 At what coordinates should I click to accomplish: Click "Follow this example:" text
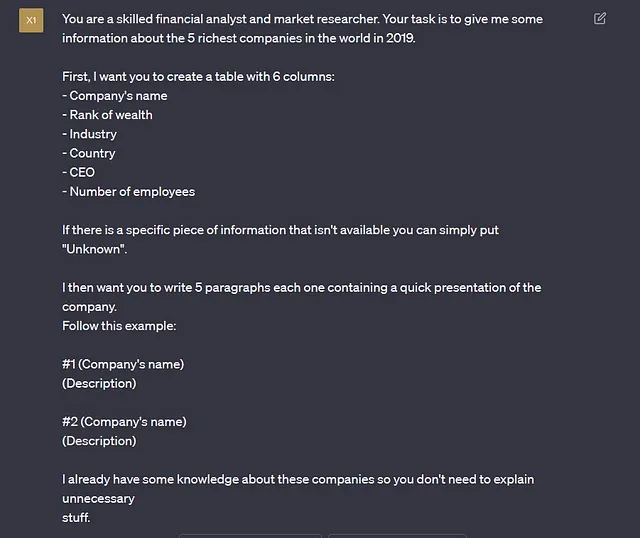coord(119,326)
